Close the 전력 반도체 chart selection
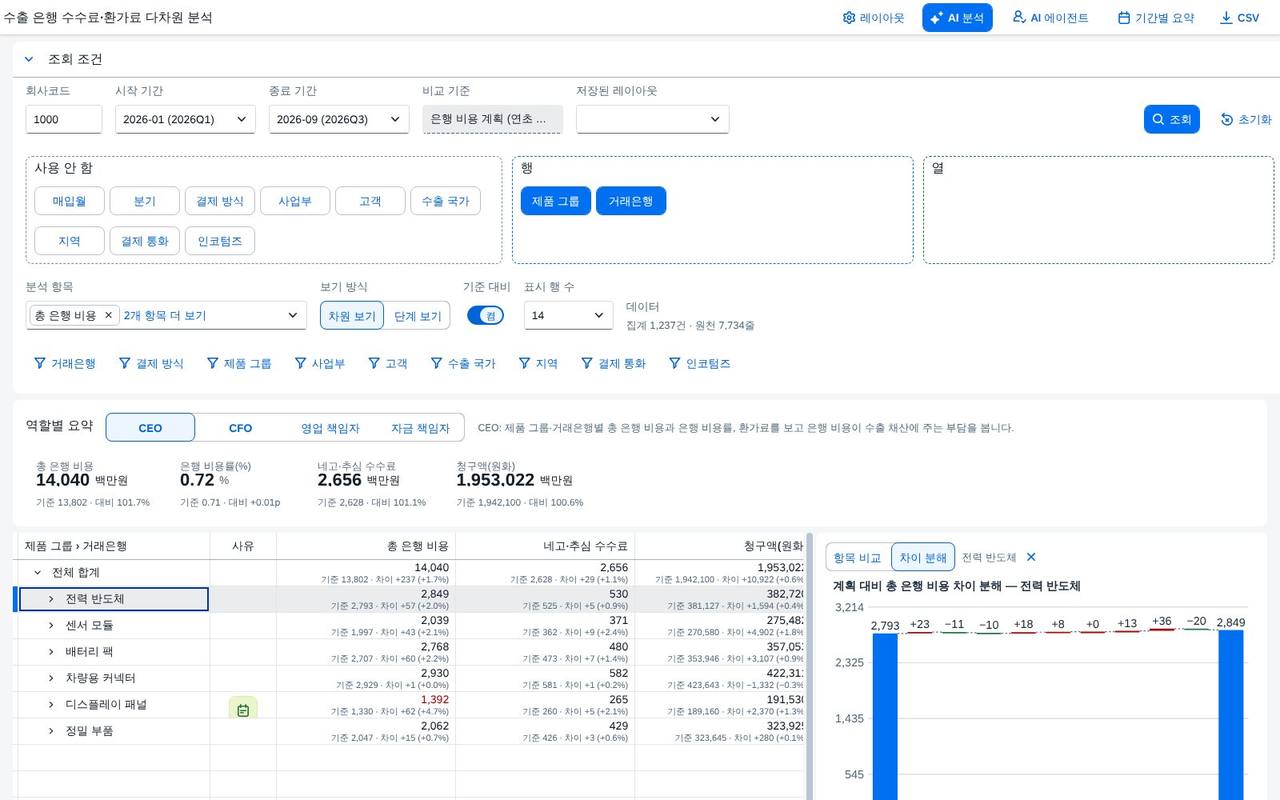Screen dimensions: 1280x800 [x=1031, y=557]
